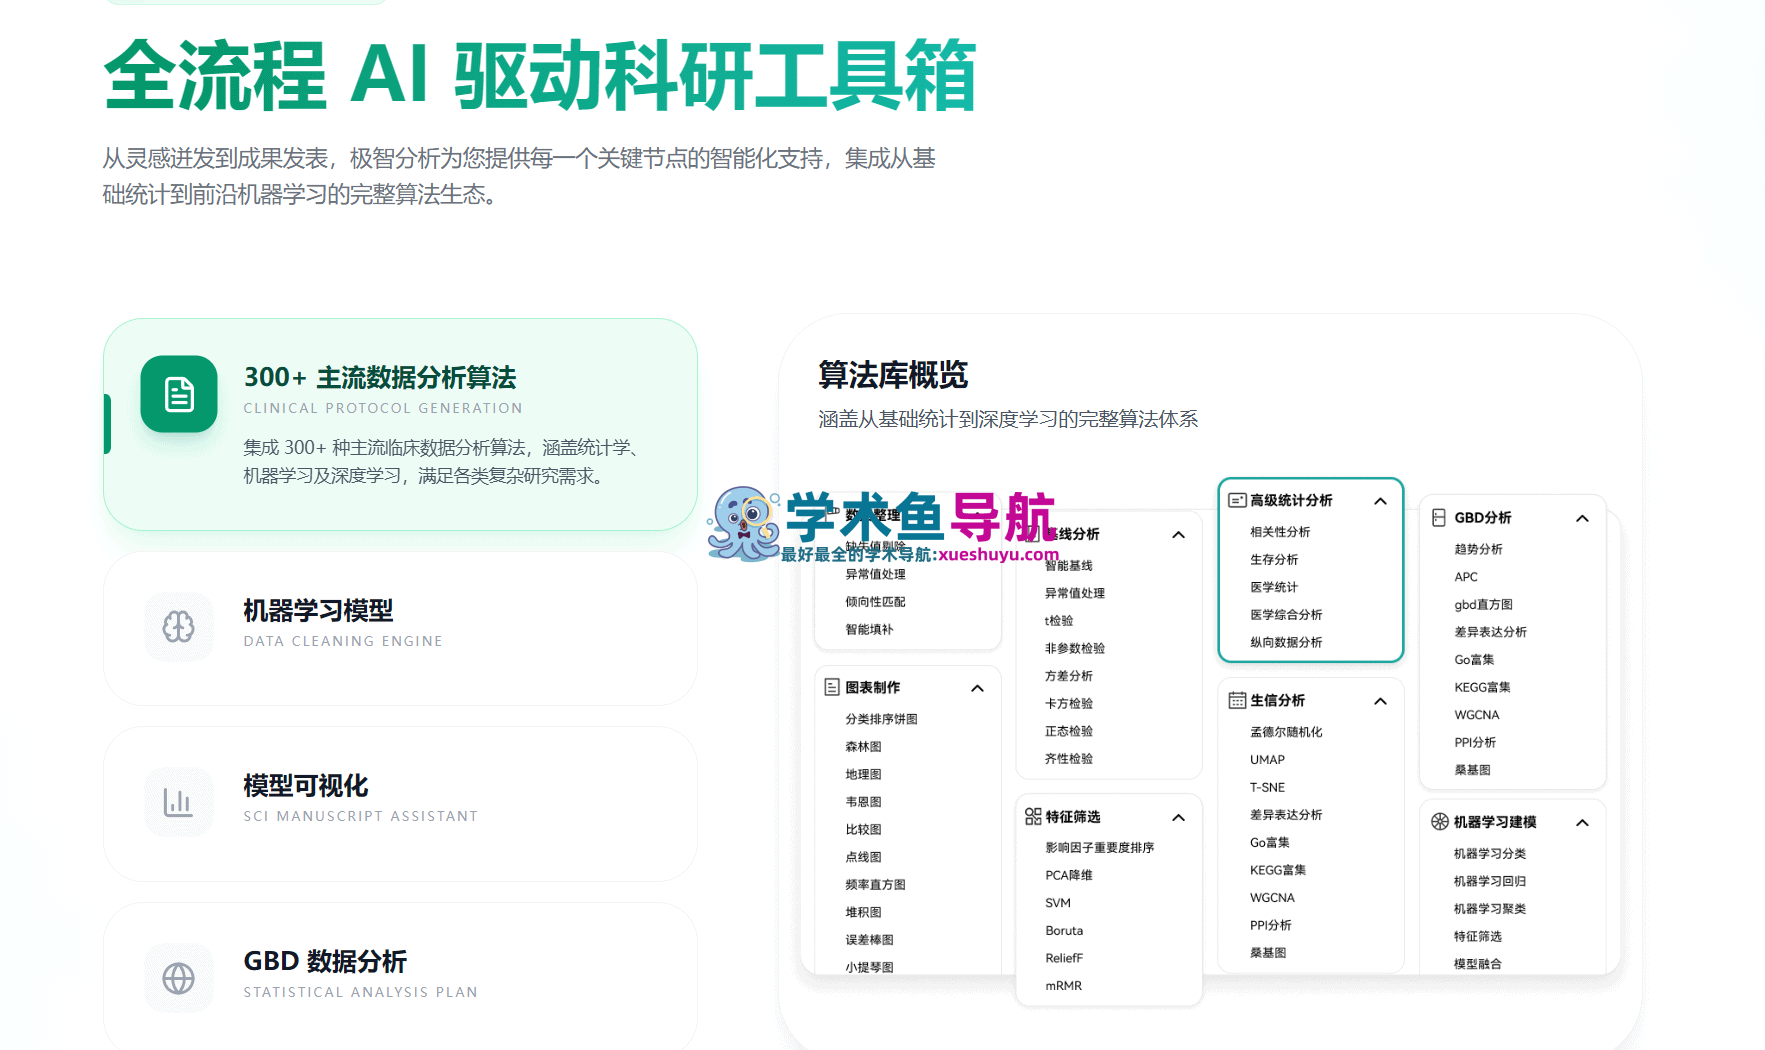Open 卡方检验 item
1765x1050 pixels.
pyautogui.click(x=1069, y=703)
